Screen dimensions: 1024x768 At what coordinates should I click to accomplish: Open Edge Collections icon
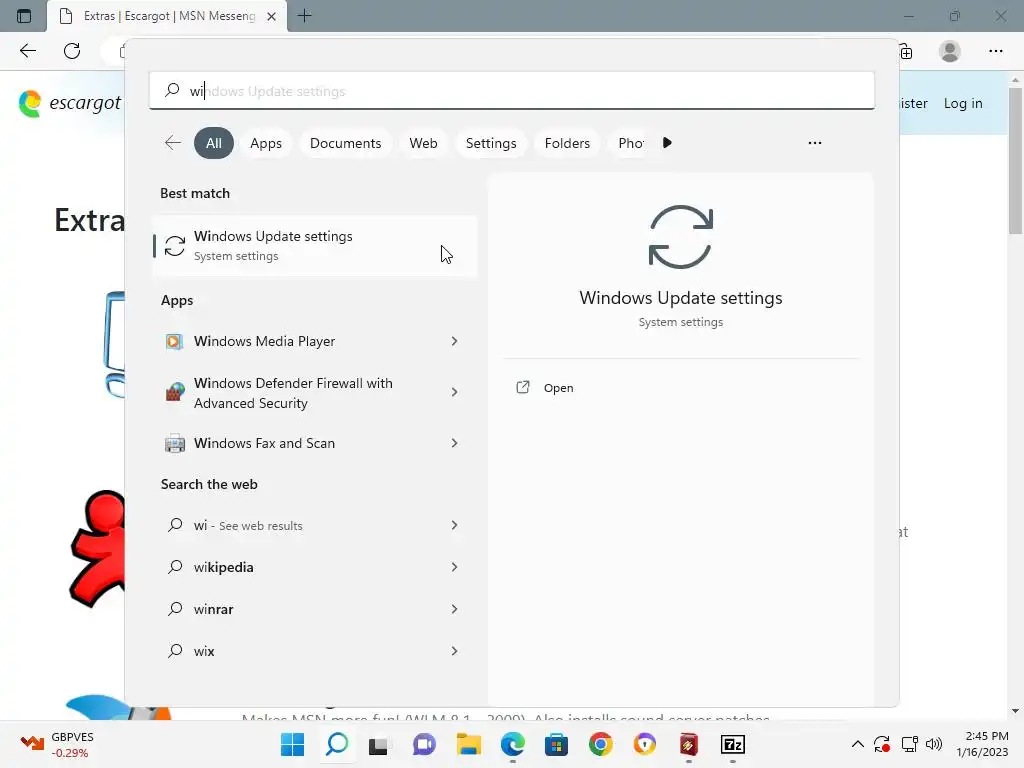tap(906, 52)
